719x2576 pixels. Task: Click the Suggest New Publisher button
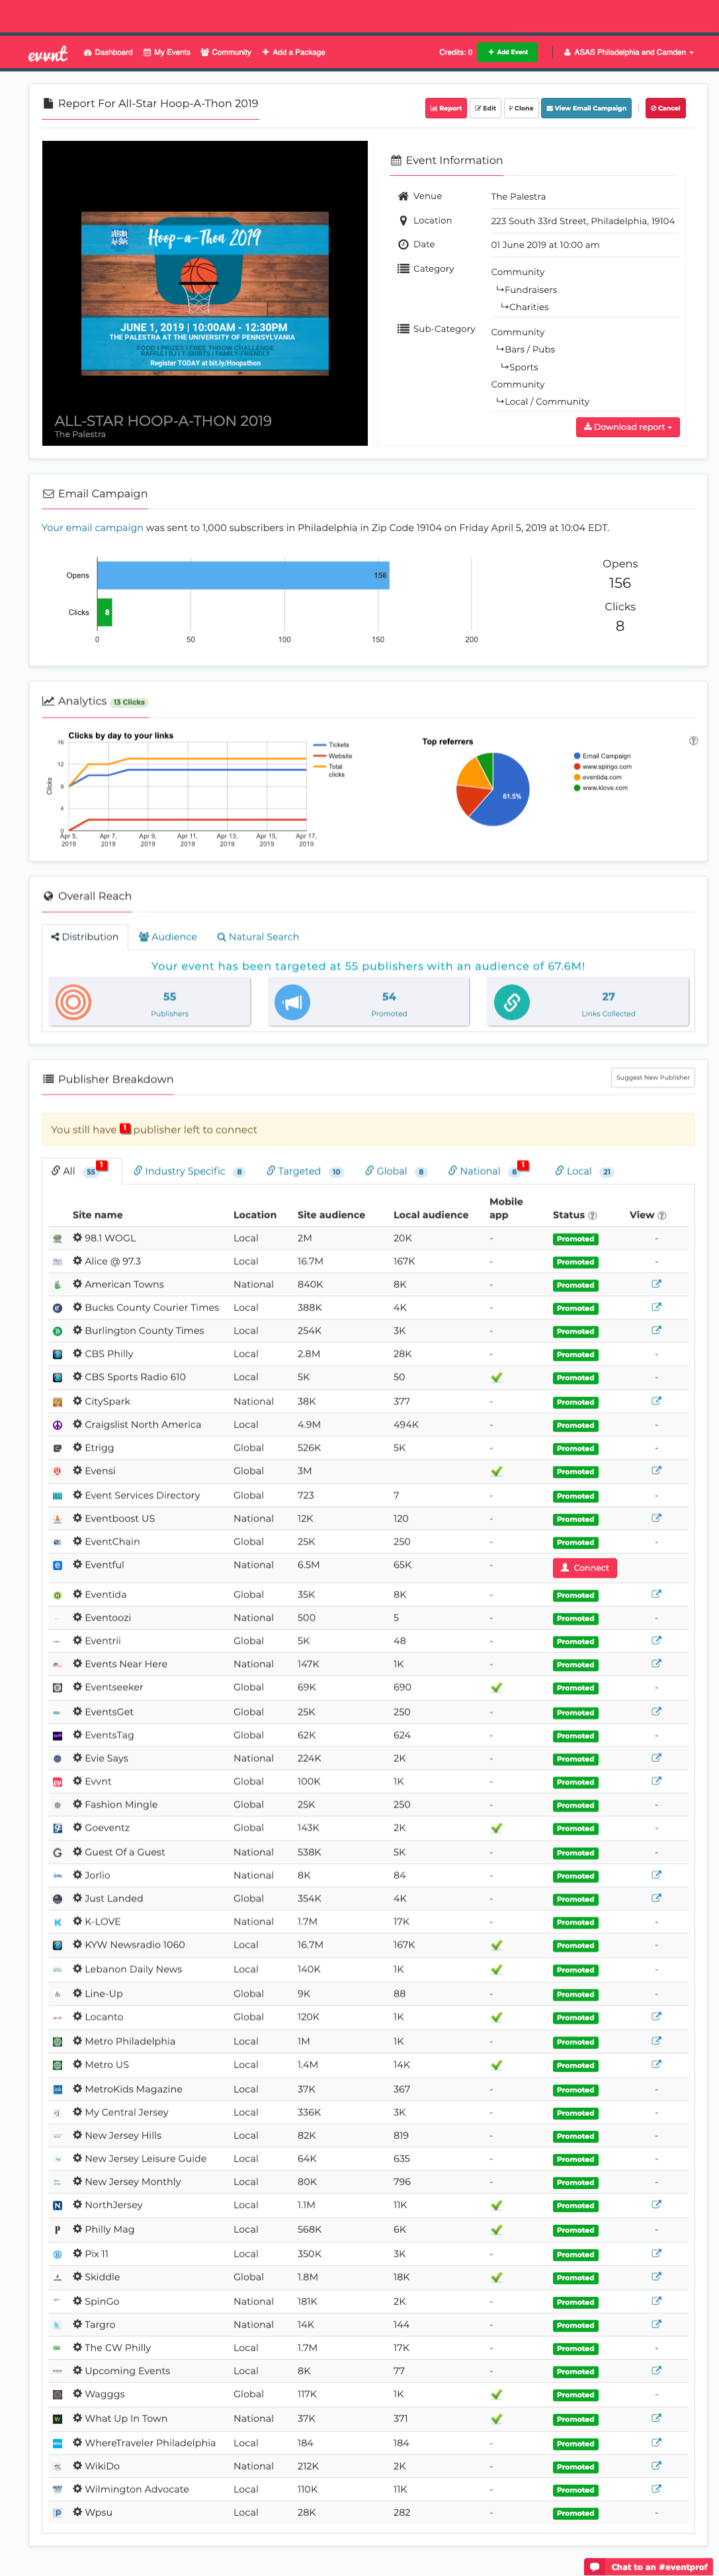[x=653, y=1077]
